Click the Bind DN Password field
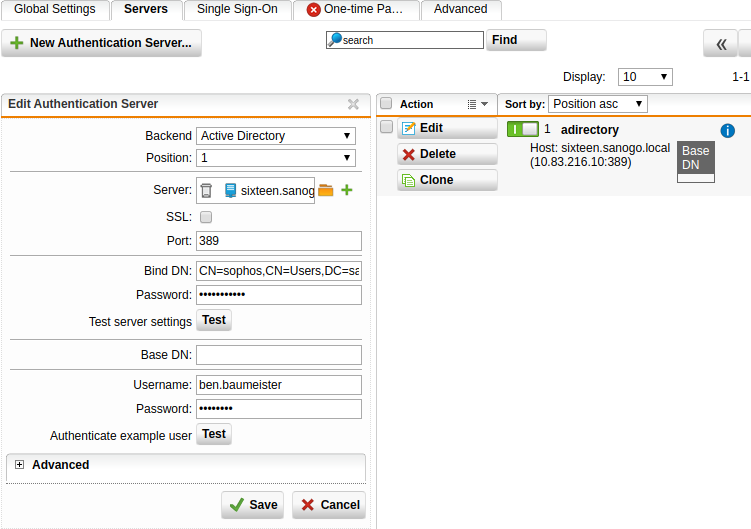This screenshot has width=751, height=529. (279, 295)
